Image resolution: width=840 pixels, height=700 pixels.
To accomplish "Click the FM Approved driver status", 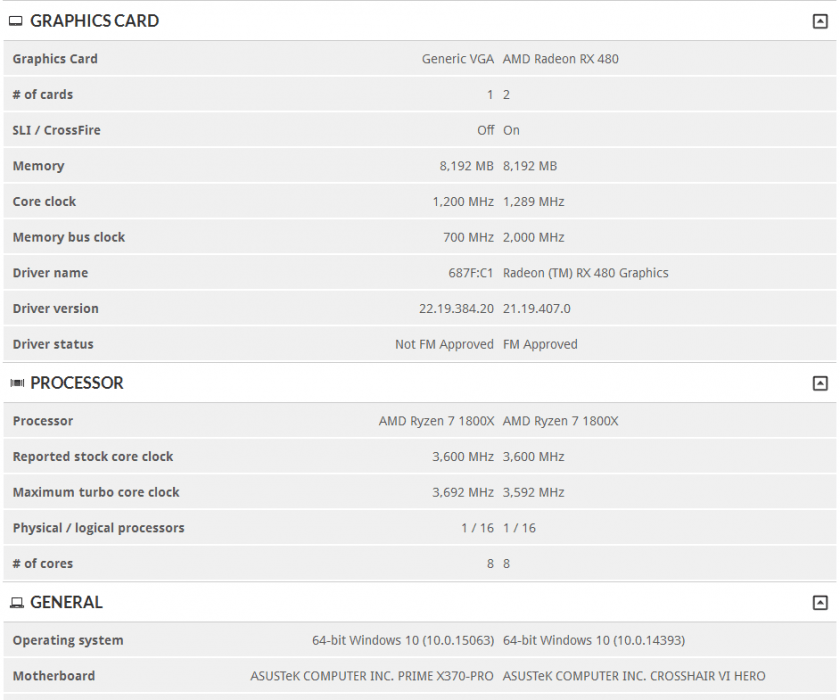I will coord(540,344).
